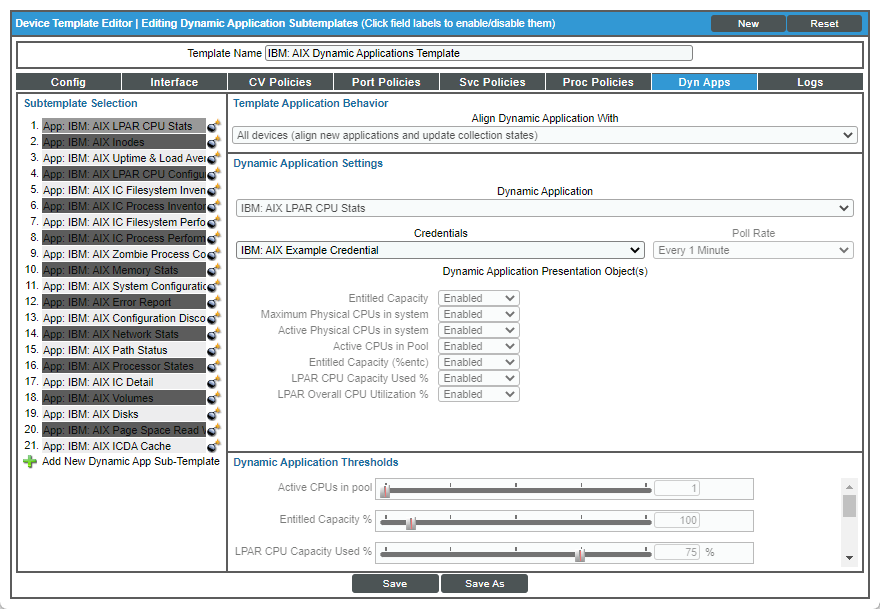Enable the Poll Rate field label
880x609 pixels.
753,233
